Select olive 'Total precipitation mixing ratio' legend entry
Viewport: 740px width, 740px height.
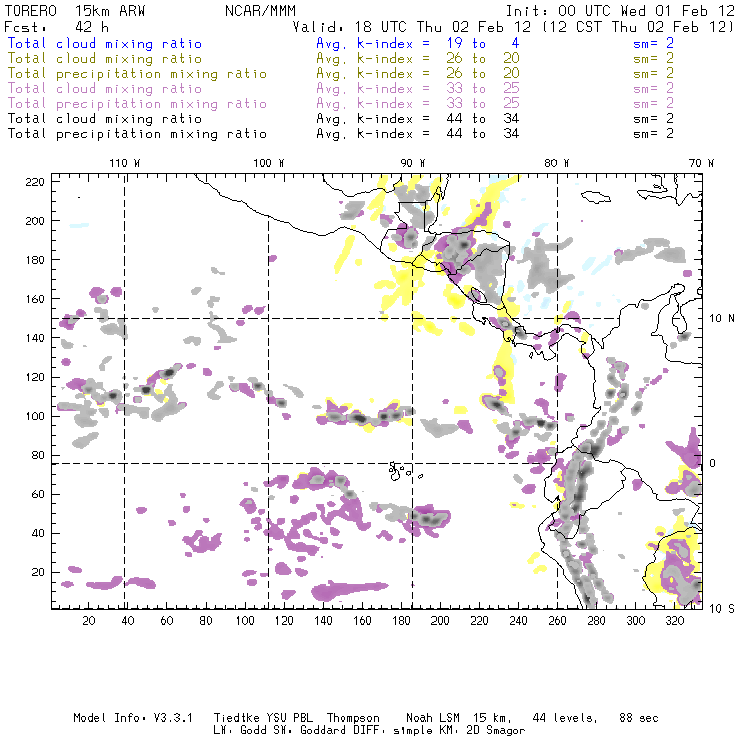137,74
